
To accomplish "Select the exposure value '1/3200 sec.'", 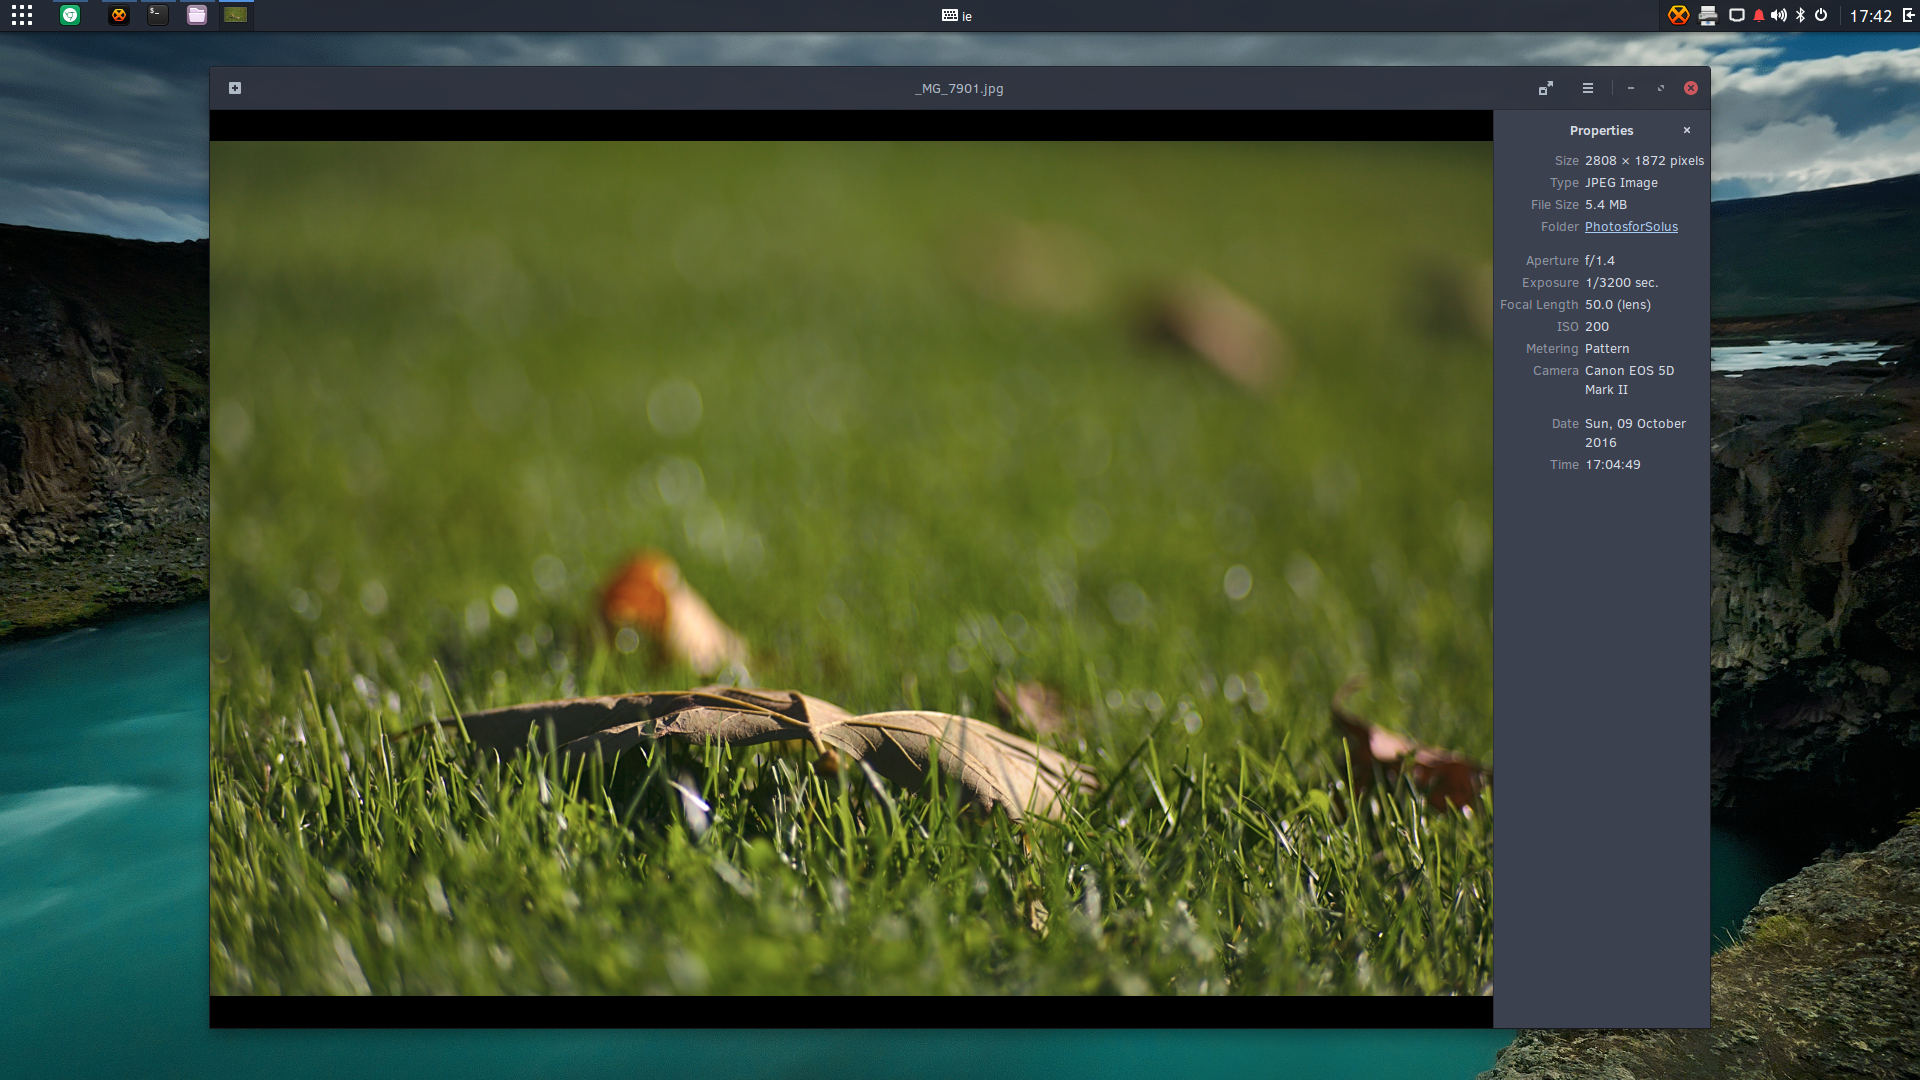I will coord(1621,283).
